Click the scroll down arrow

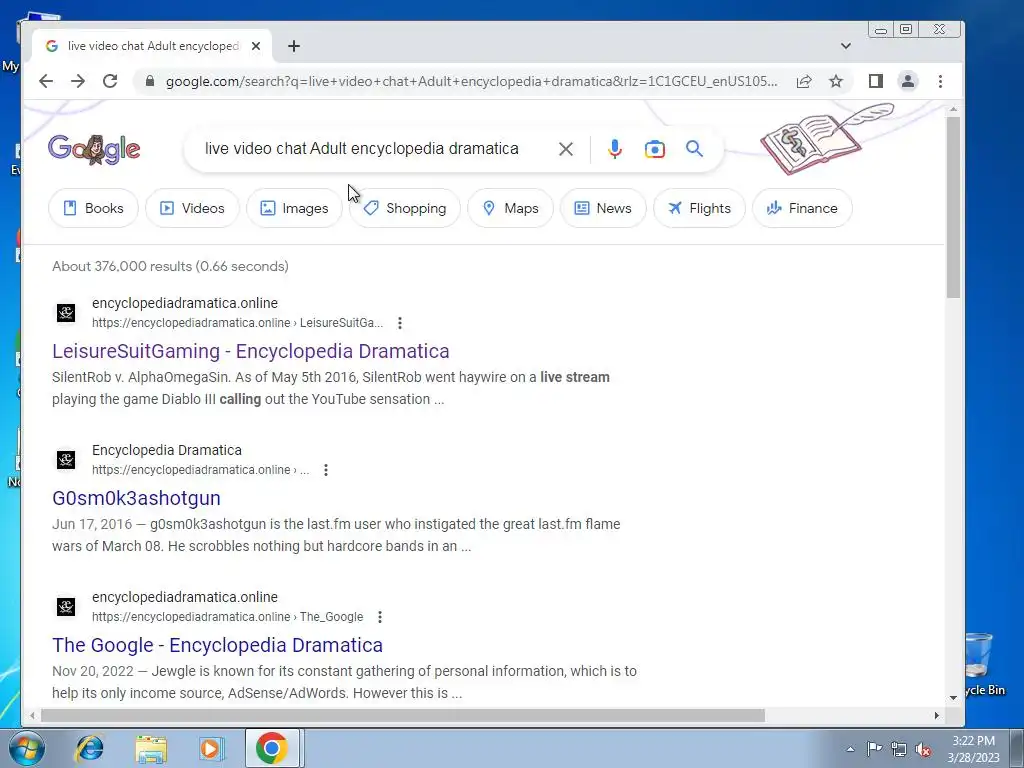point(953,697)
